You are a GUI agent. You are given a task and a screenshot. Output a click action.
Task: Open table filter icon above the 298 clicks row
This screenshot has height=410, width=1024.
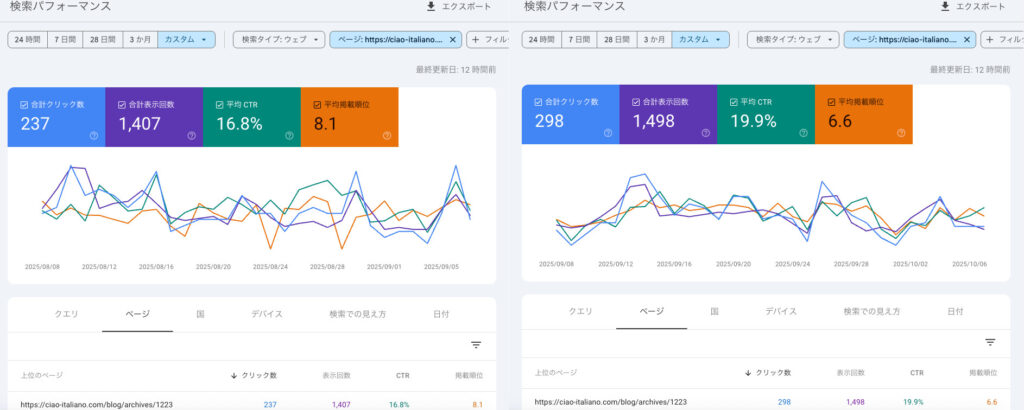(990, 342)
